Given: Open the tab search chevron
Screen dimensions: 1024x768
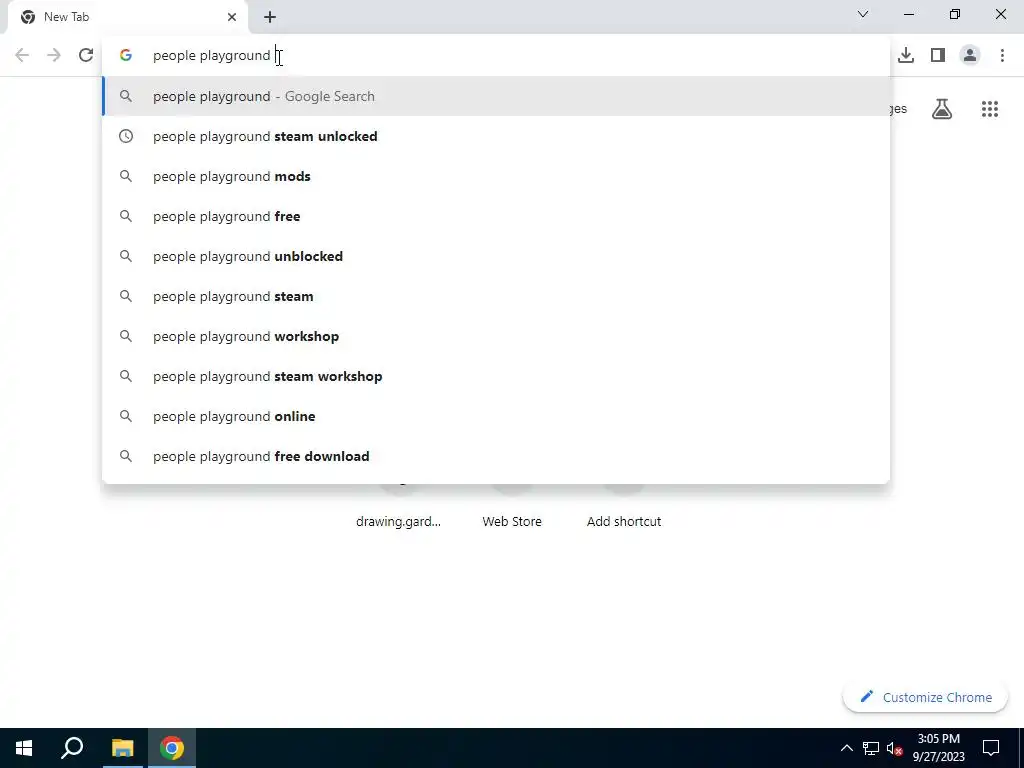Looking at the screenshot, I should (863, 14).
